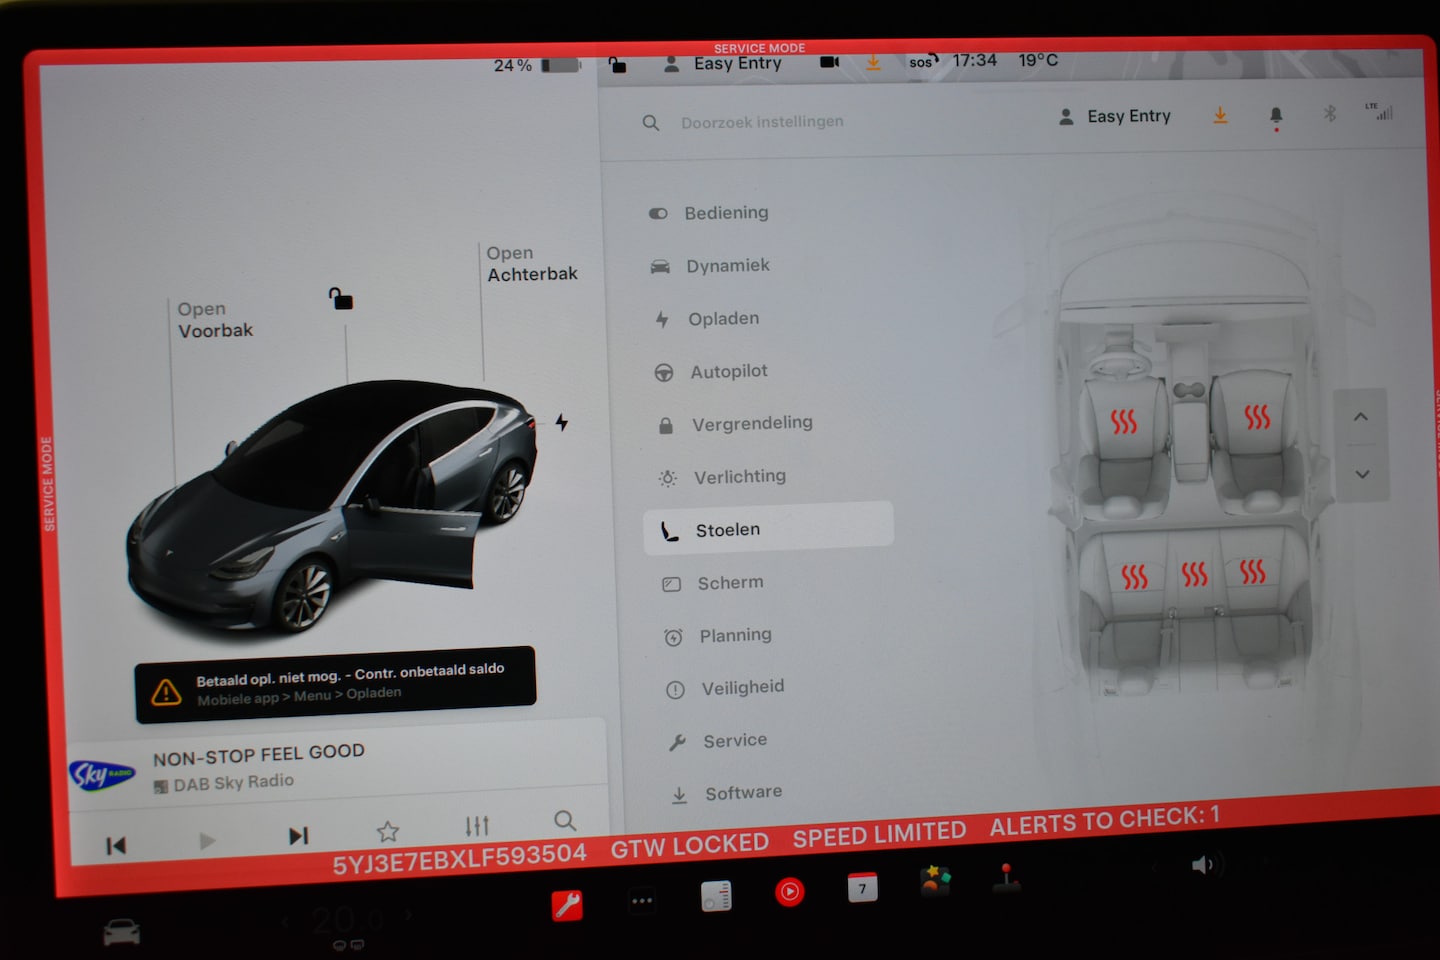Toggle rear left seat heater
The height and width of the screenshot is (960, 1440).
coord(1134,576)
